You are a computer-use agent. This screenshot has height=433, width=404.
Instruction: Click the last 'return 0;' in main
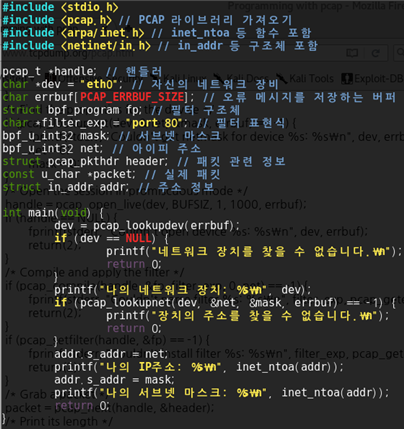click(82, 405)
